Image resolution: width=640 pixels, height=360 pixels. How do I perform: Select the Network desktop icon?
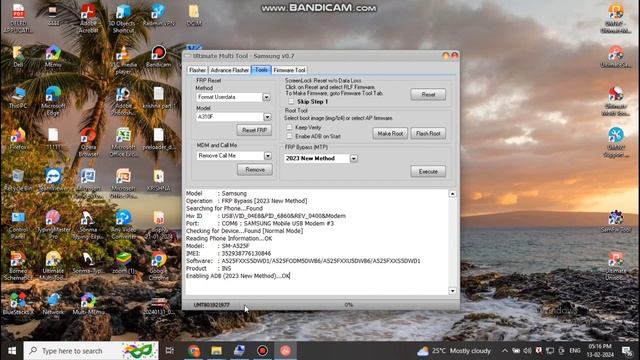coord(53,304)
